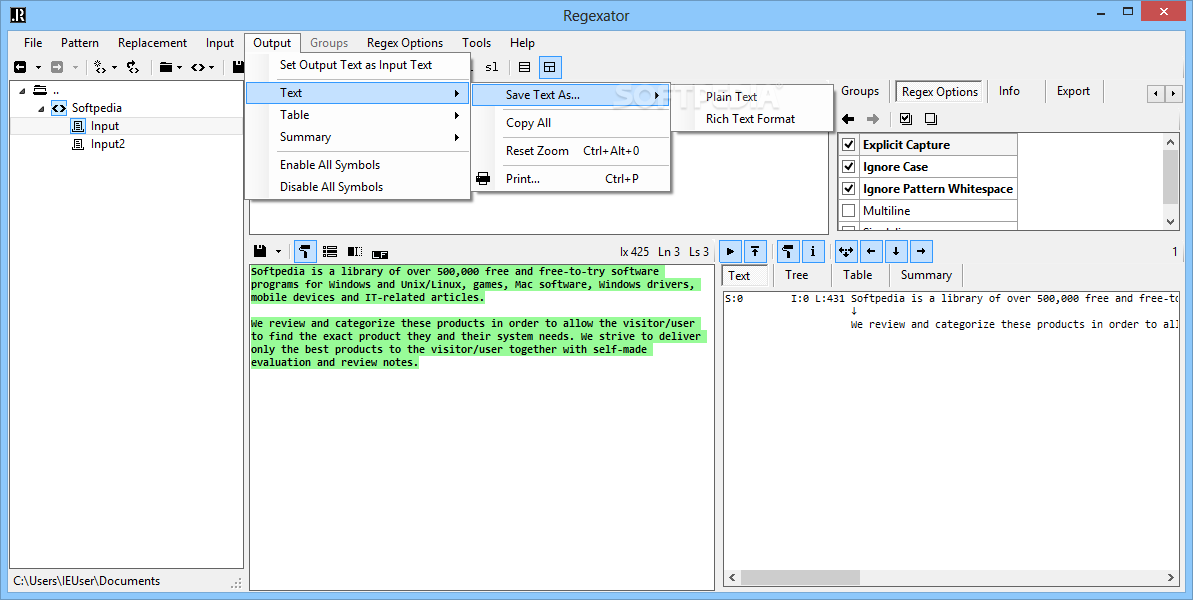Viewport: 1193px width, 600px height.
Task: Click the right arrow button in output toolbar
Action: pyautogui.click(x=921, y=251)
